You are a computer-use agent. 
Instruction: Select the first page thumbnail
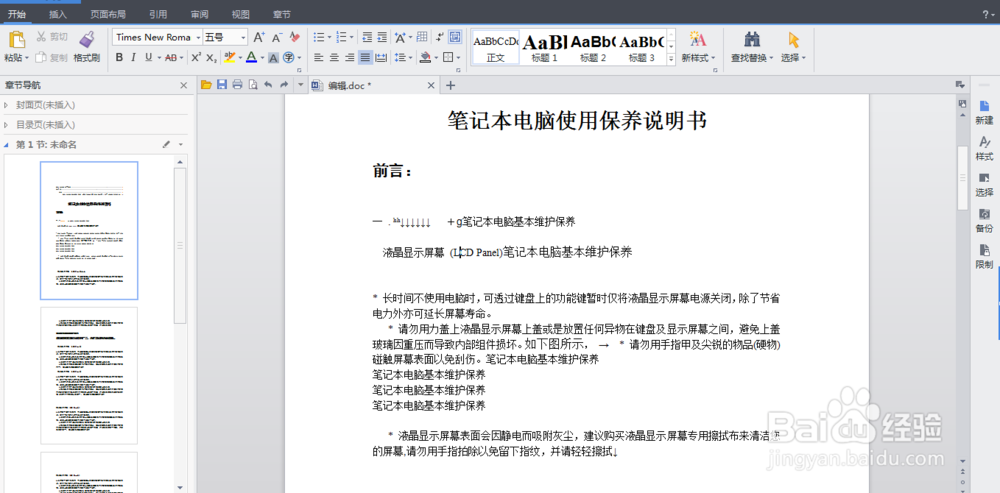(x=89, y=230)
